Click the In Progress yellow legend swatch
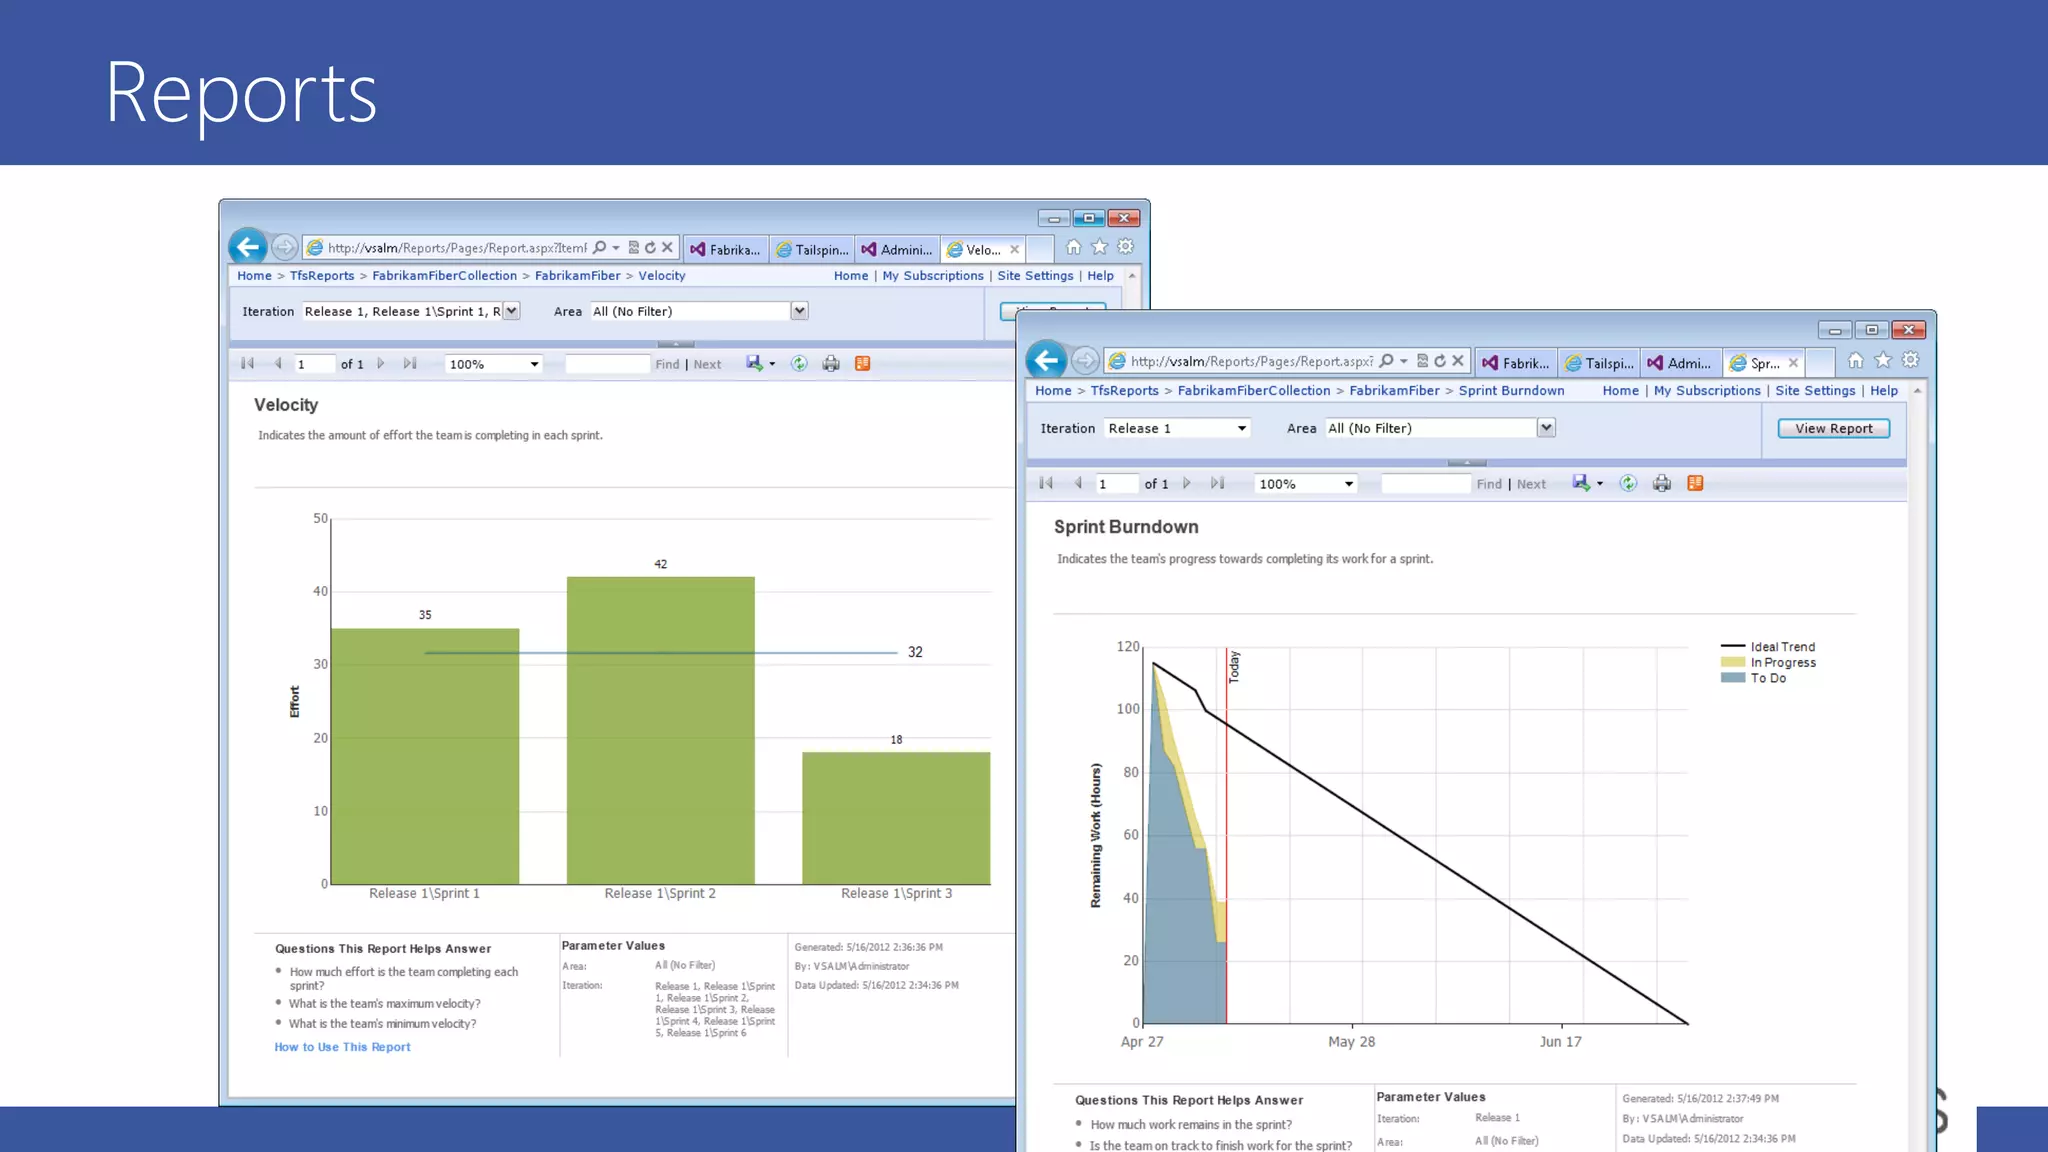 click(1733, 662)
